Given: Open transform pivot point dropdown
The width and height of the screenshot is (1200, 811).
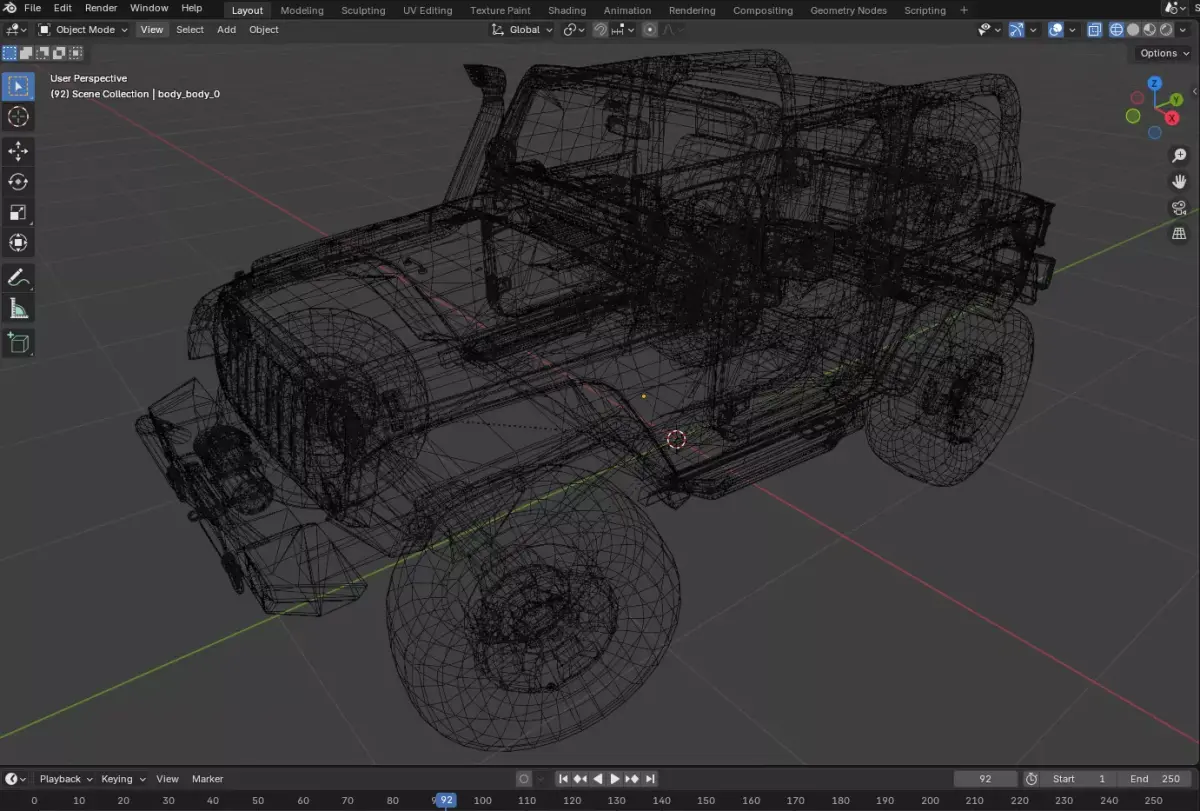Looking at the screenshot, I should click(573, 30).
